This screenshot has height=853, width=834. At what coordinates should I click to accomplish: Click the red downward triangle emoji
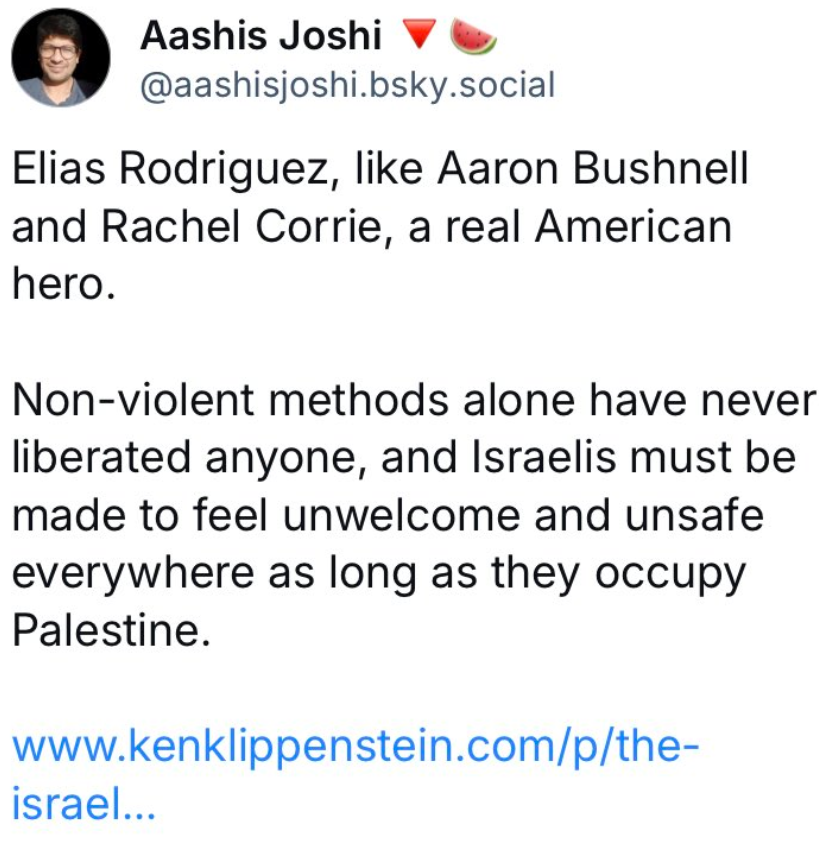[419, 34]
